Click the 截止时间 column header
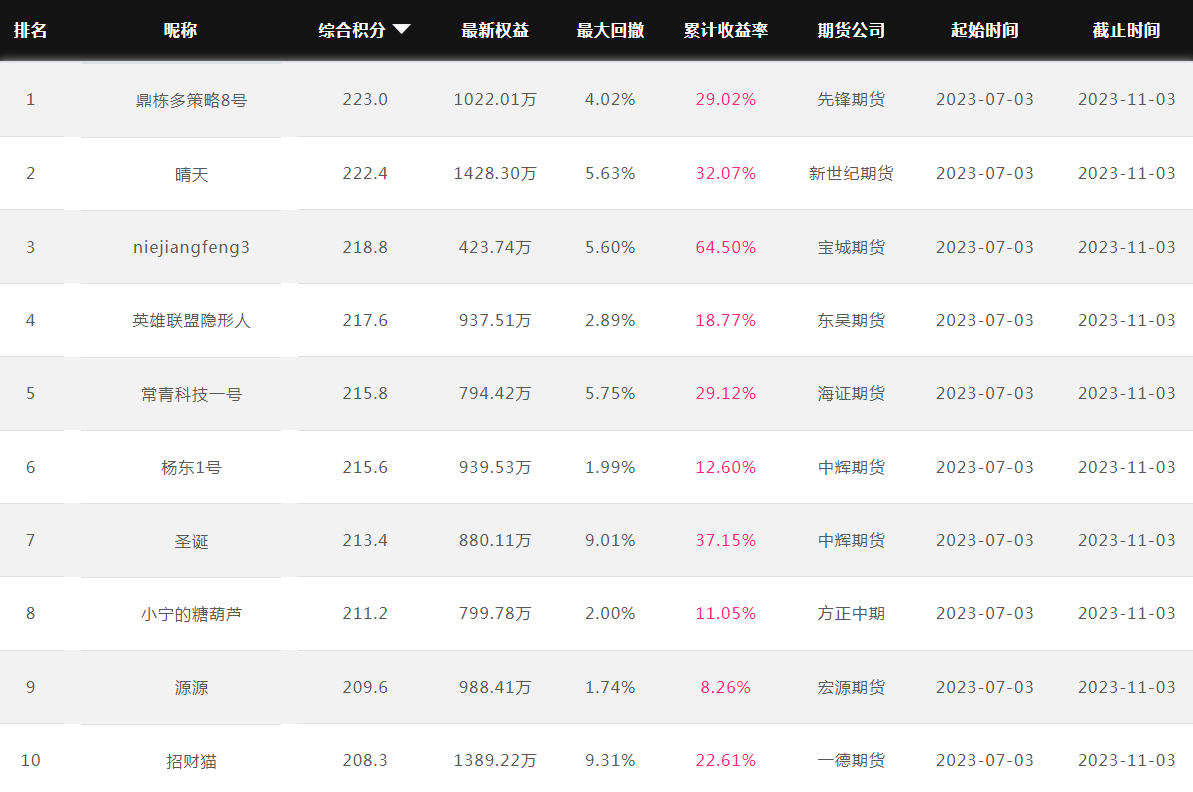Viewport: 1193px width, 792px height. pyautogui.click(x=1126, y=30)
